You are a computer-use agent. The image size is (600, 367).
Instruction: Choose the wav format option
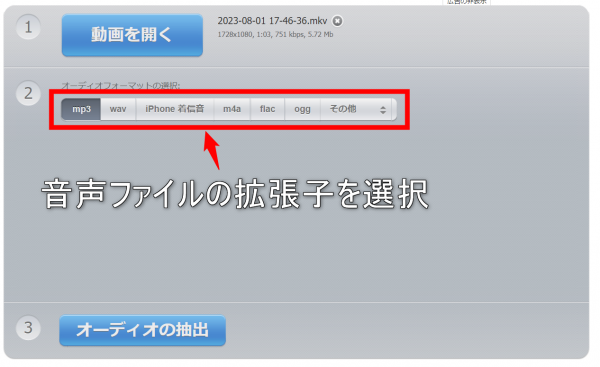[118, 109]
